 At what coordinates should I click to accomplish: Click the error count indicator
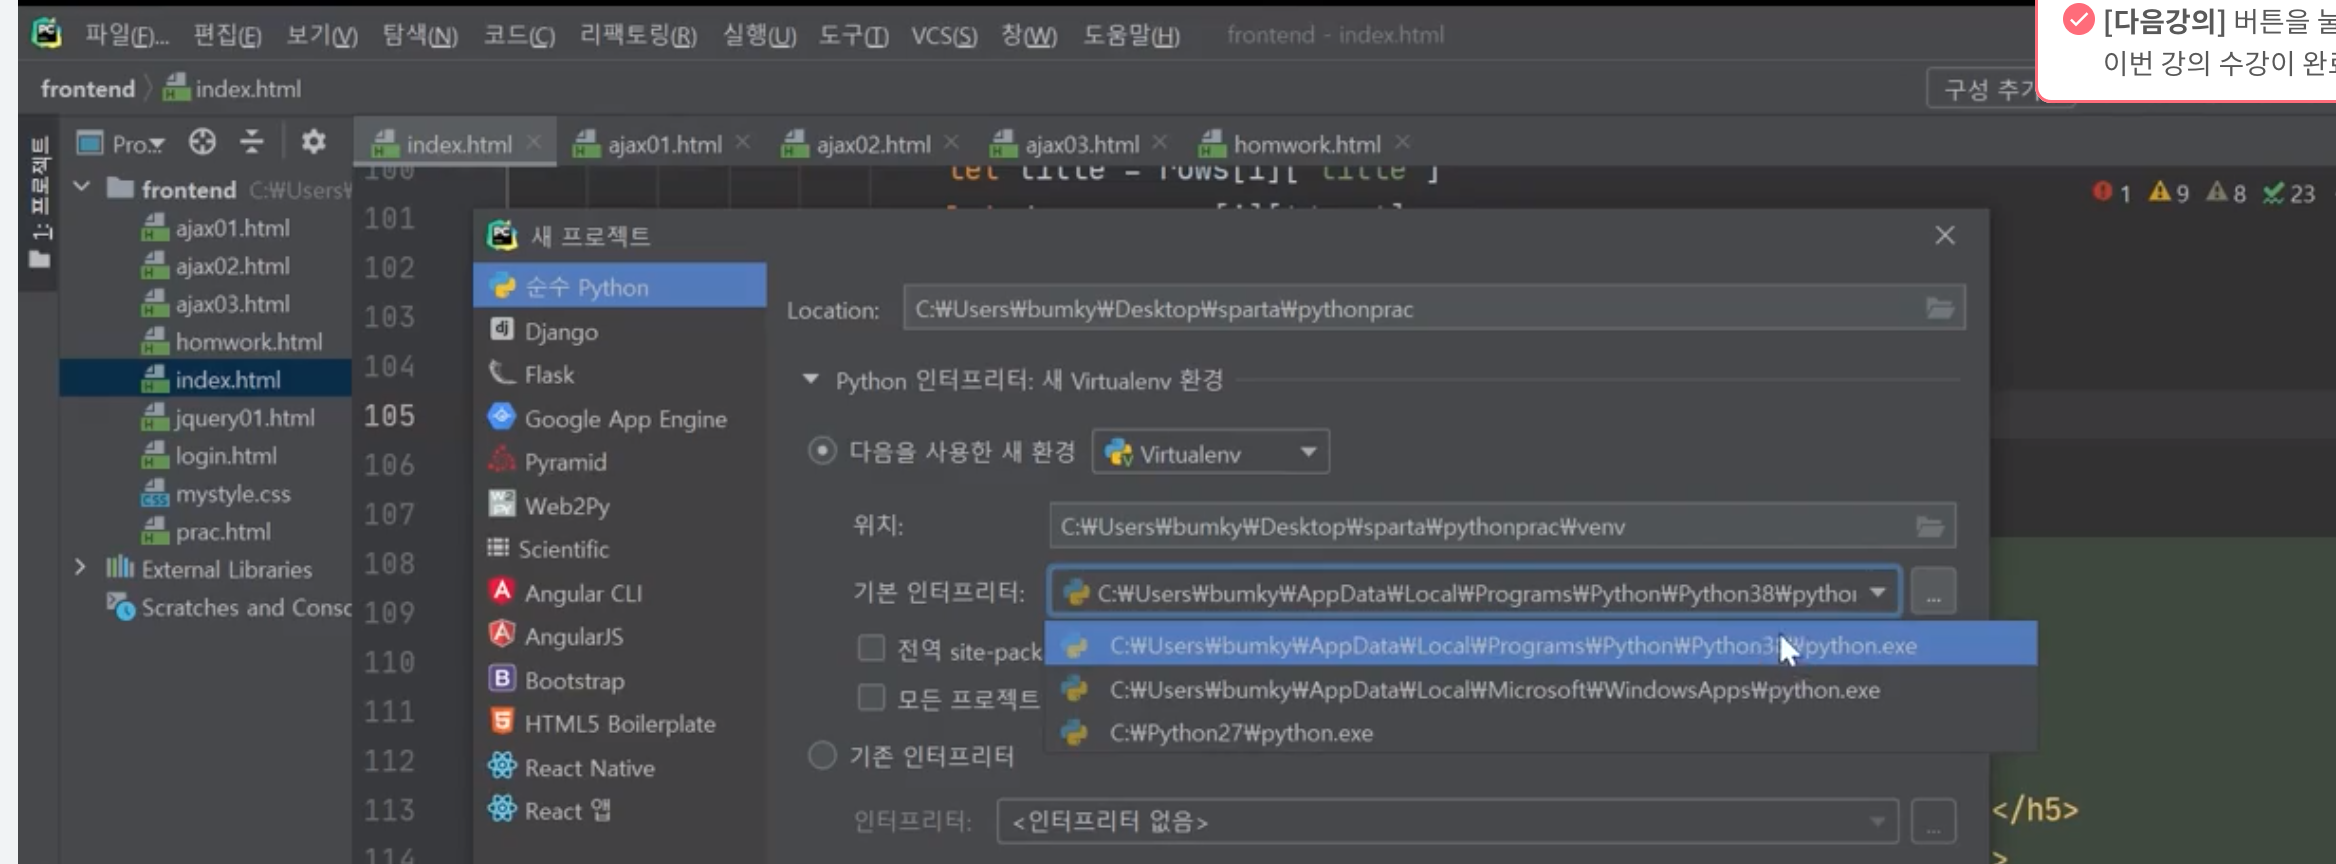click(x=2112, y=192)
